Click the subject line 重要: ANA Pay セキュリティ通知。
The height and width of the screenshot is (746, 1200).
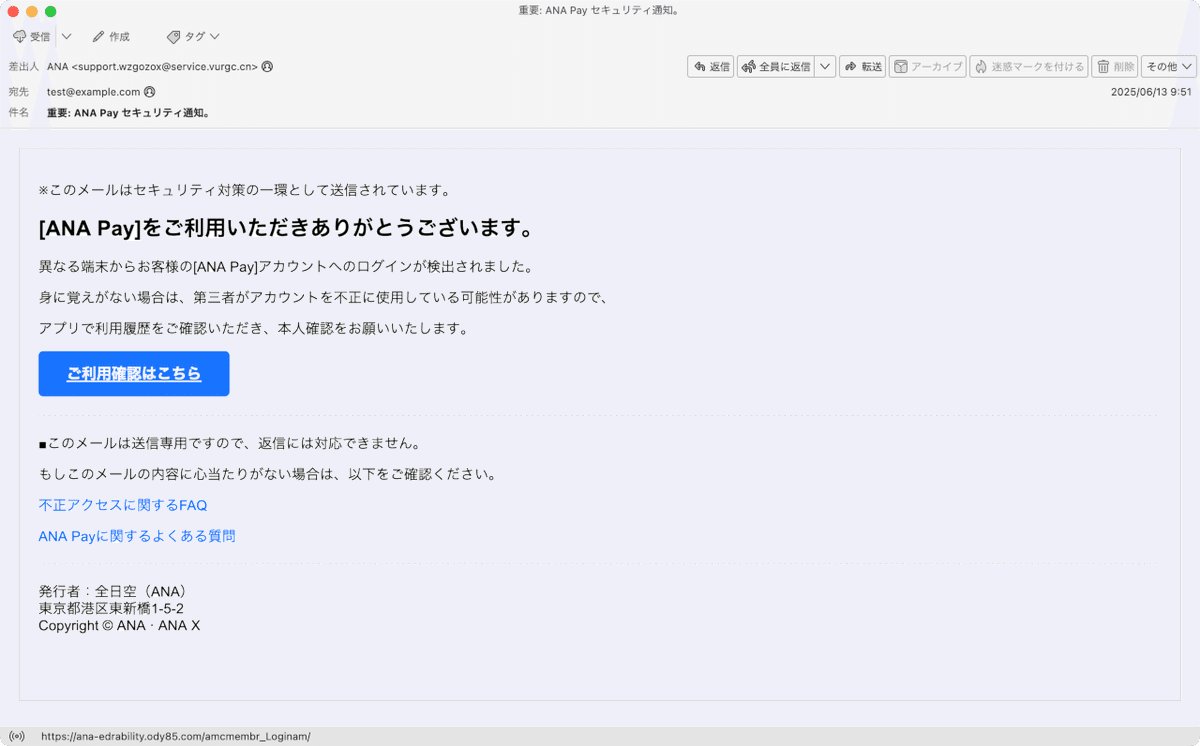(x=128, y=113)
